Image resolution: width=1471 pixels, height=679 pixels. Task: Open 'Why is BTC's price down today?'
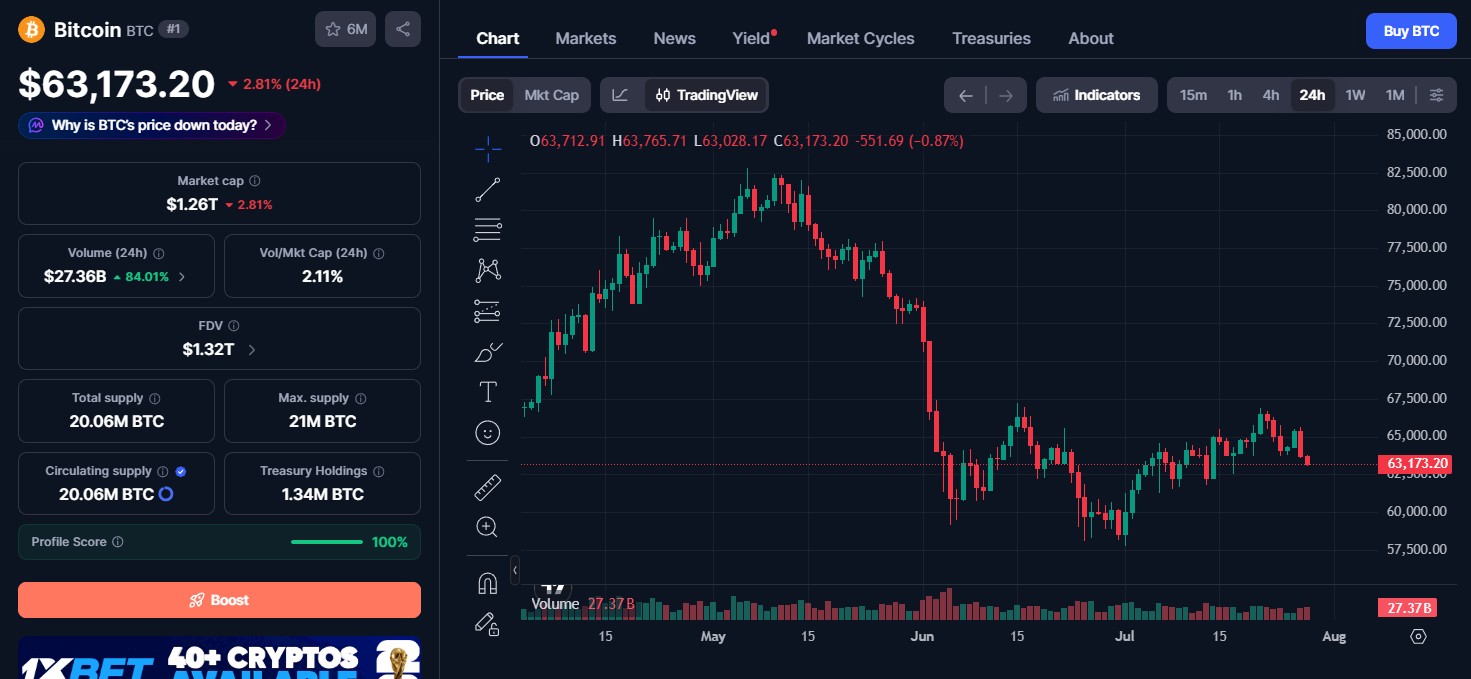coord(152,125)
